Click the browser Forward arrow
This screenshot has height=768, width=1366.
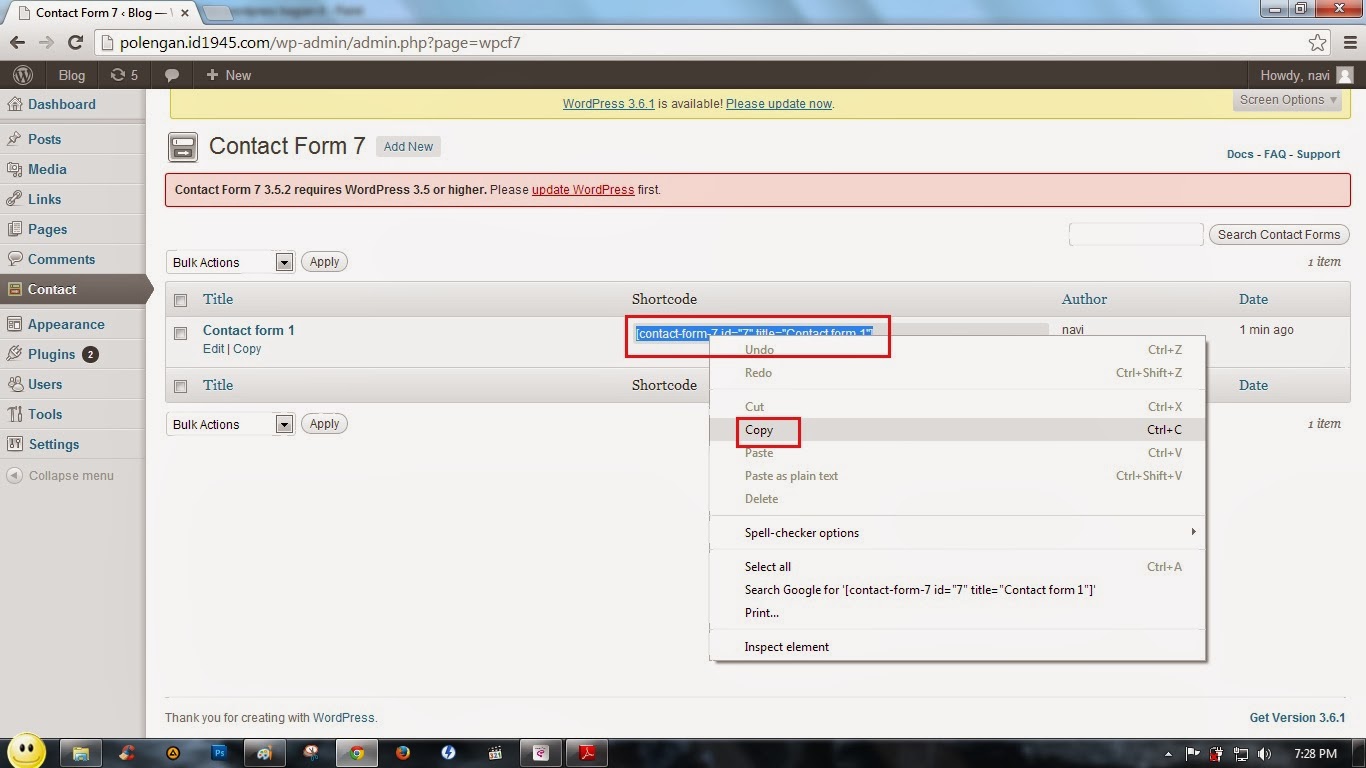[x=46, y=43]
